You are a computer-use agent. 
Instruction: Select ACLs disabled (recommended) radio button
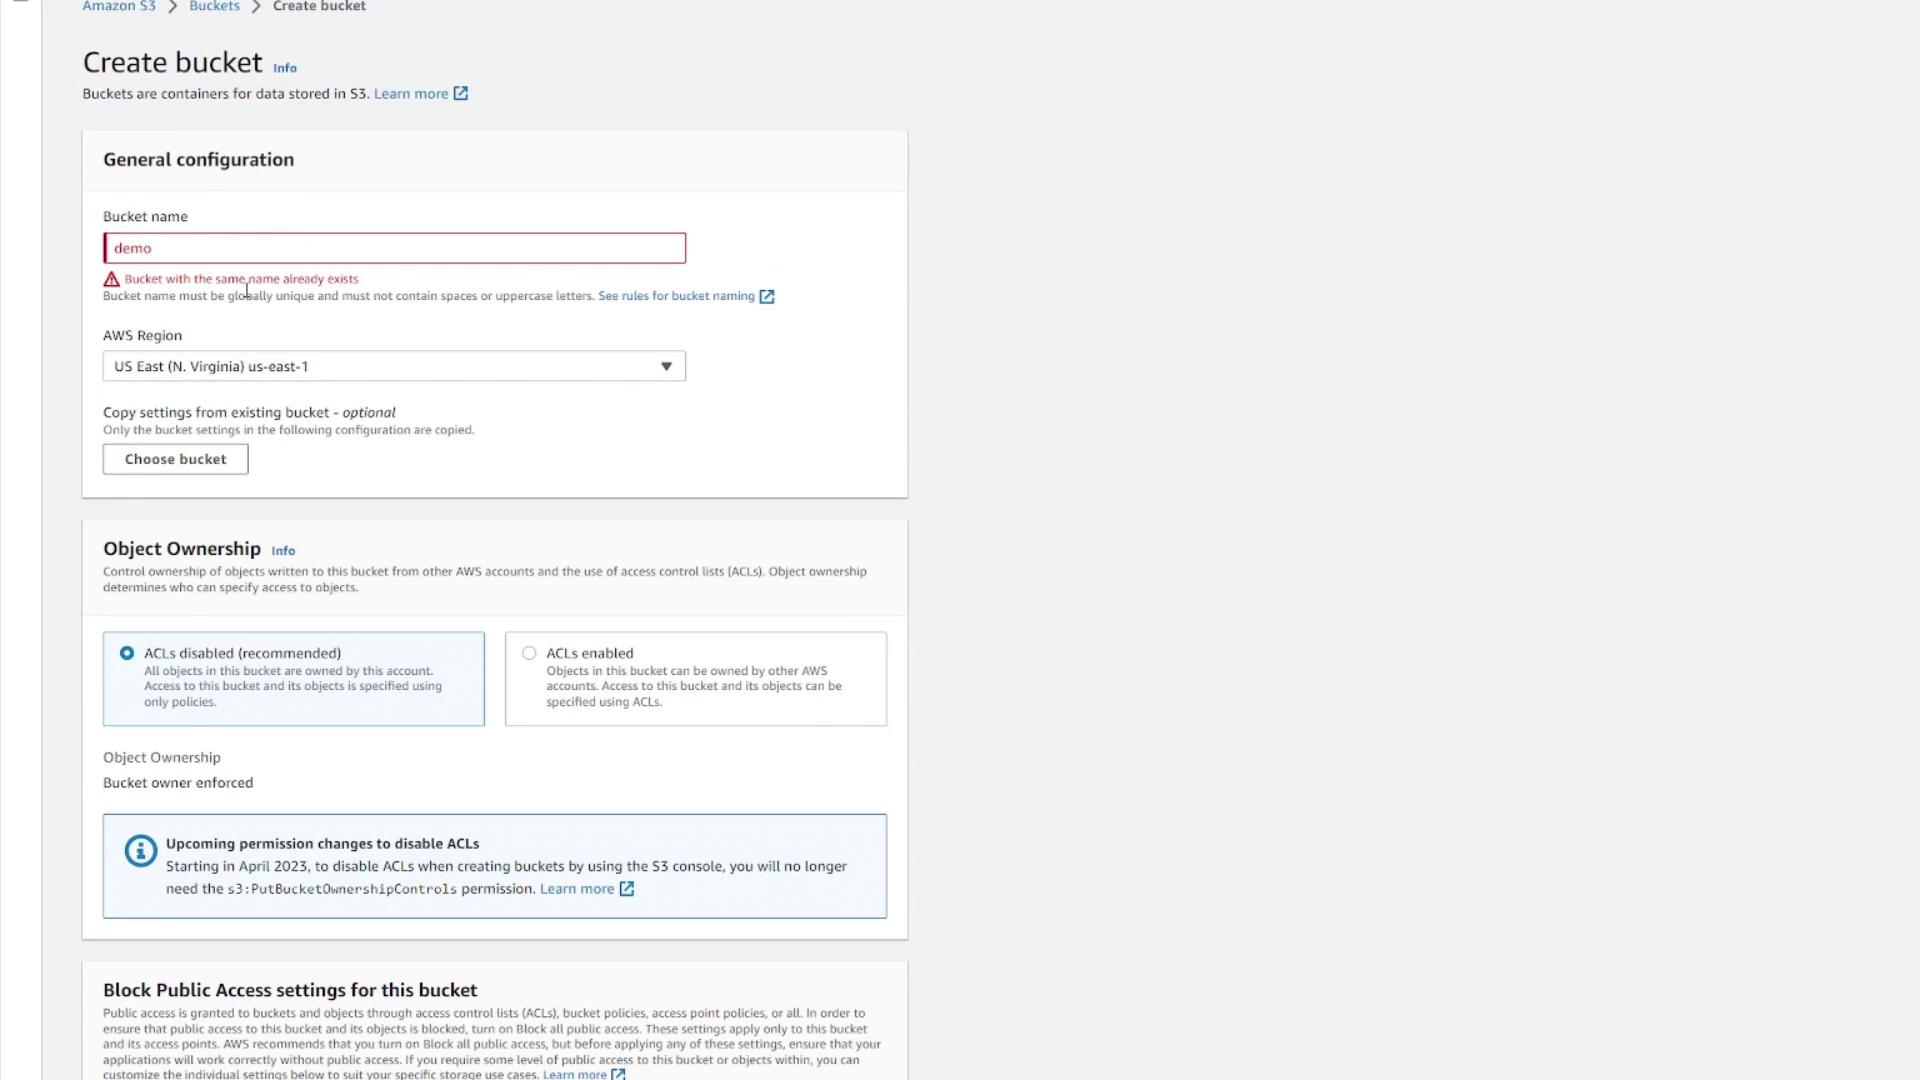click(x=127, y=653)
